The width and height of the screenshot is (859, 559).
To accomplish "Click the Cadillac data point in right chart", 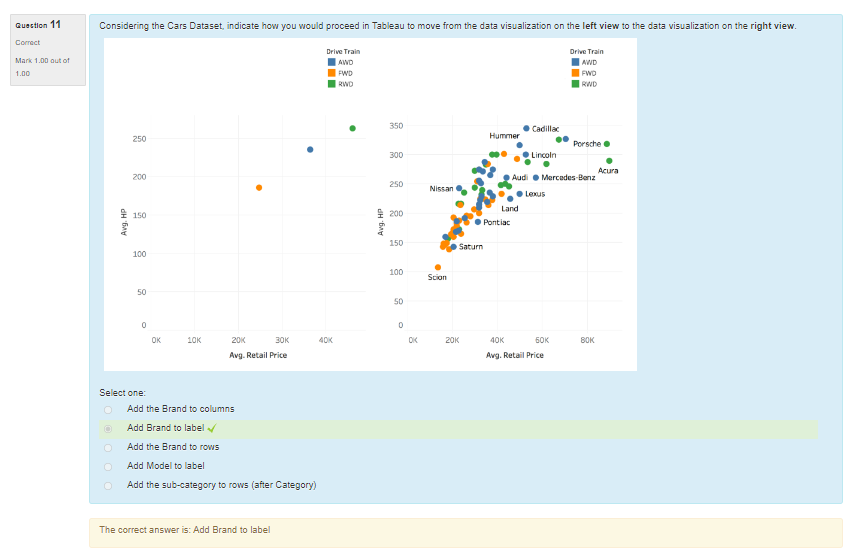I will pos(526,129).
